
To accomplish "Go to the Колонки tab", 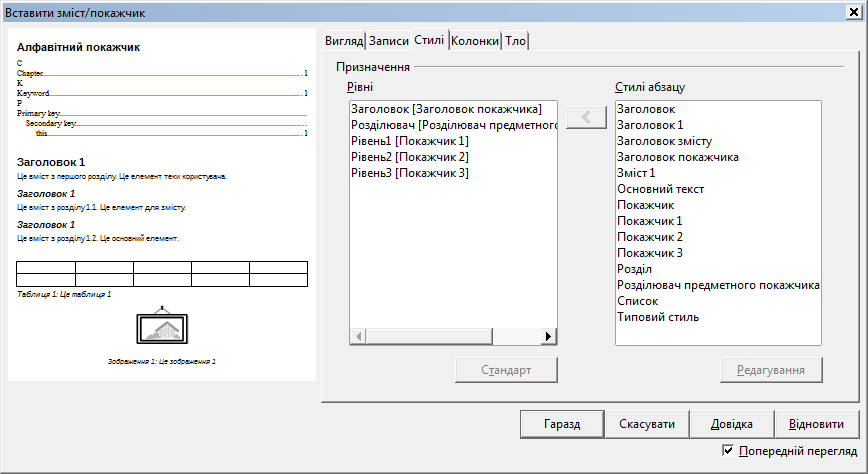I will click(x=475, y=41).
